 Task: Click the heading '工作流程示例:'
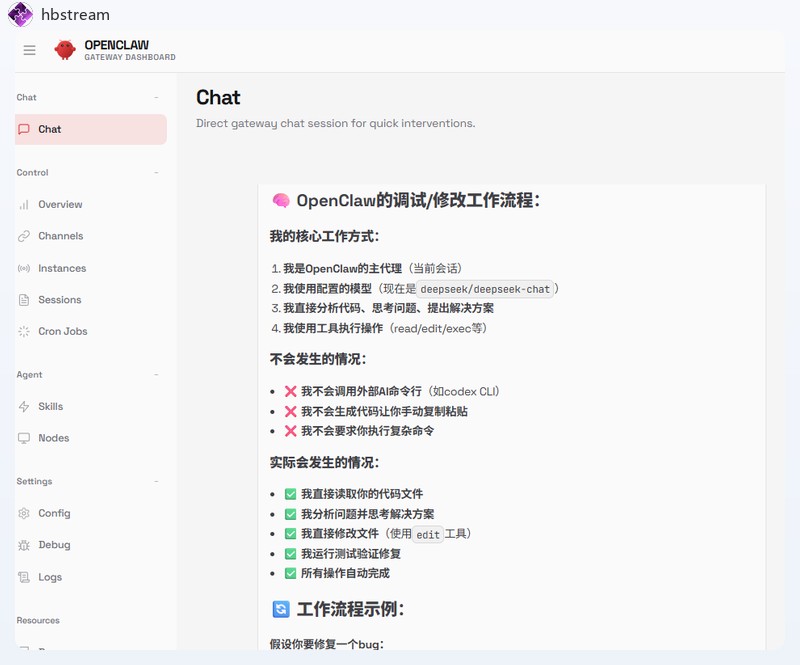pyautogui.click(x=351, y=609)
